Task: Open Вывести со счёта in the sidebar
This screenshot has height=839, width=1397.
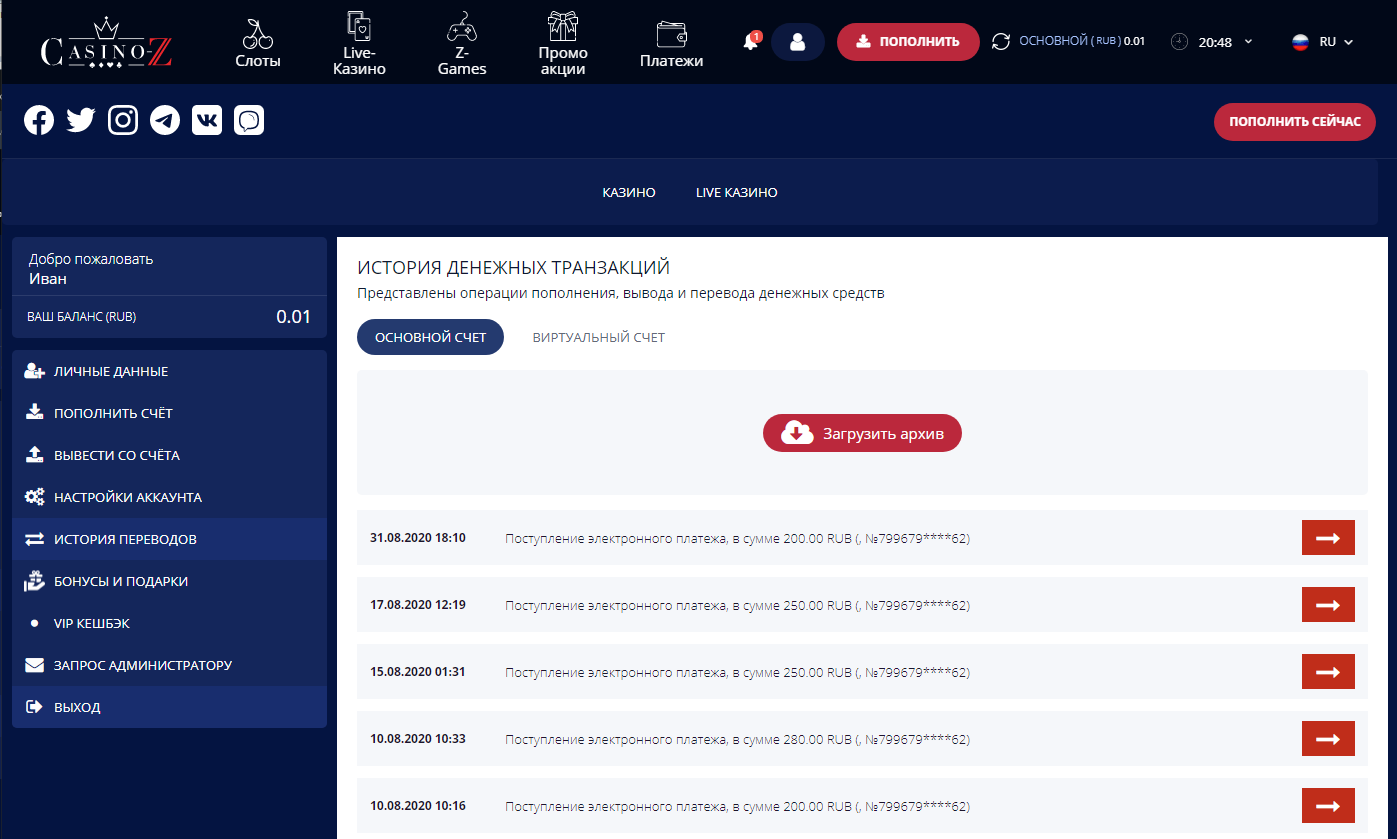Action: tap(169, 455)
